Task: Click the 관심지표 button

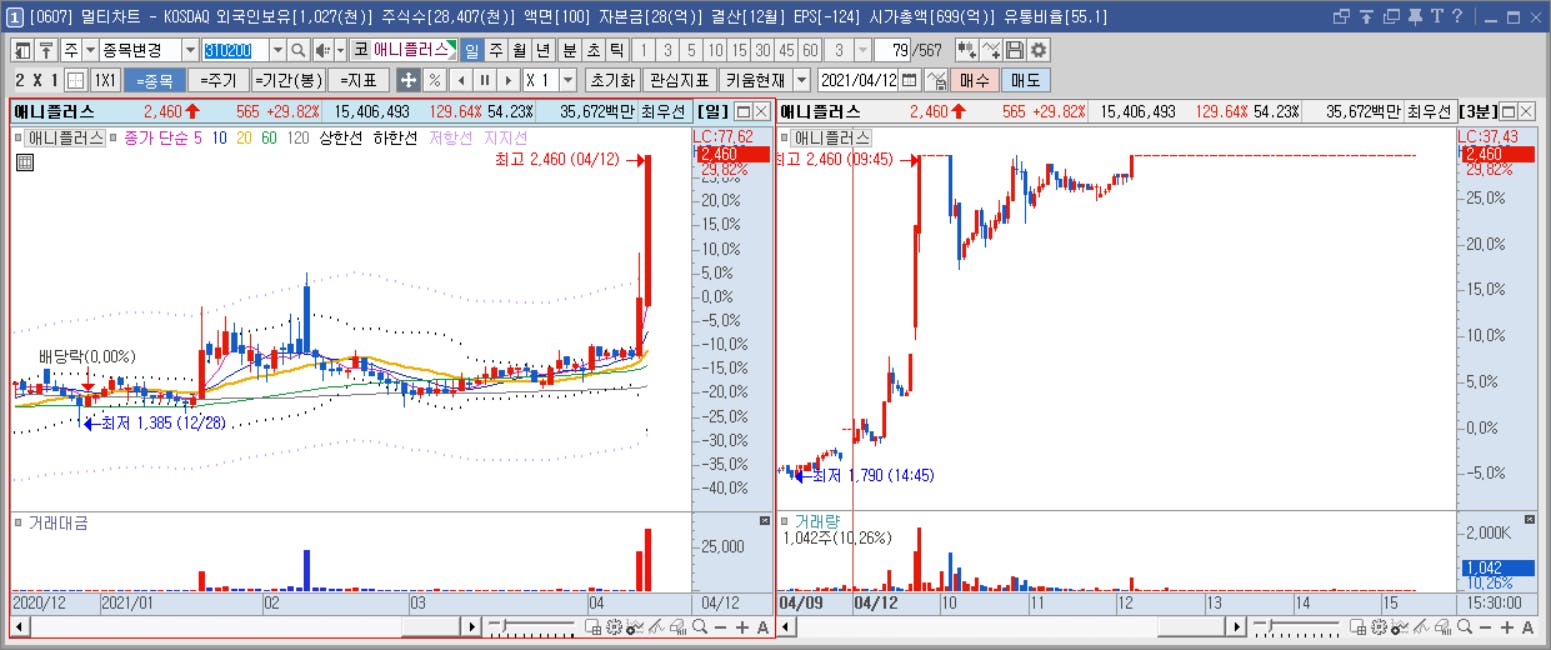Action: pos(680,80)
